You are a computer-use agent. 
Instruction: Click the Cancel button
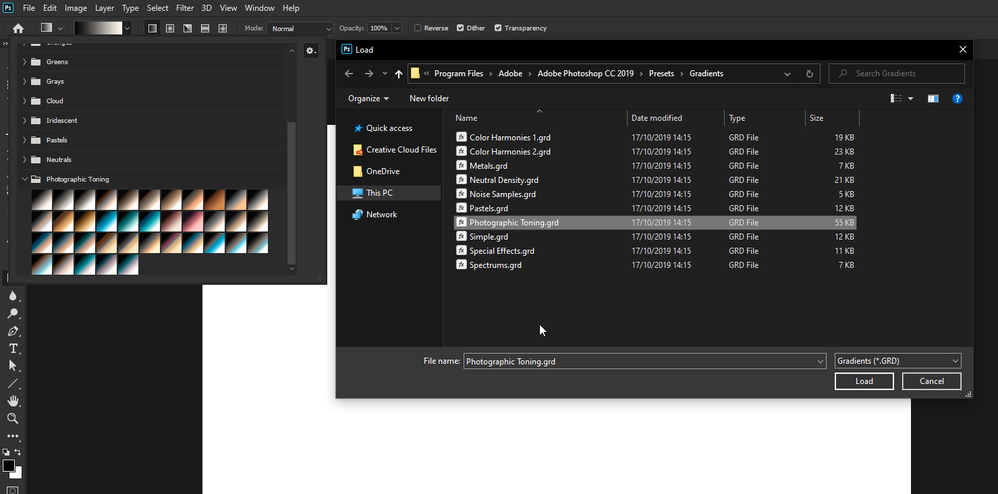click(931, 381)
